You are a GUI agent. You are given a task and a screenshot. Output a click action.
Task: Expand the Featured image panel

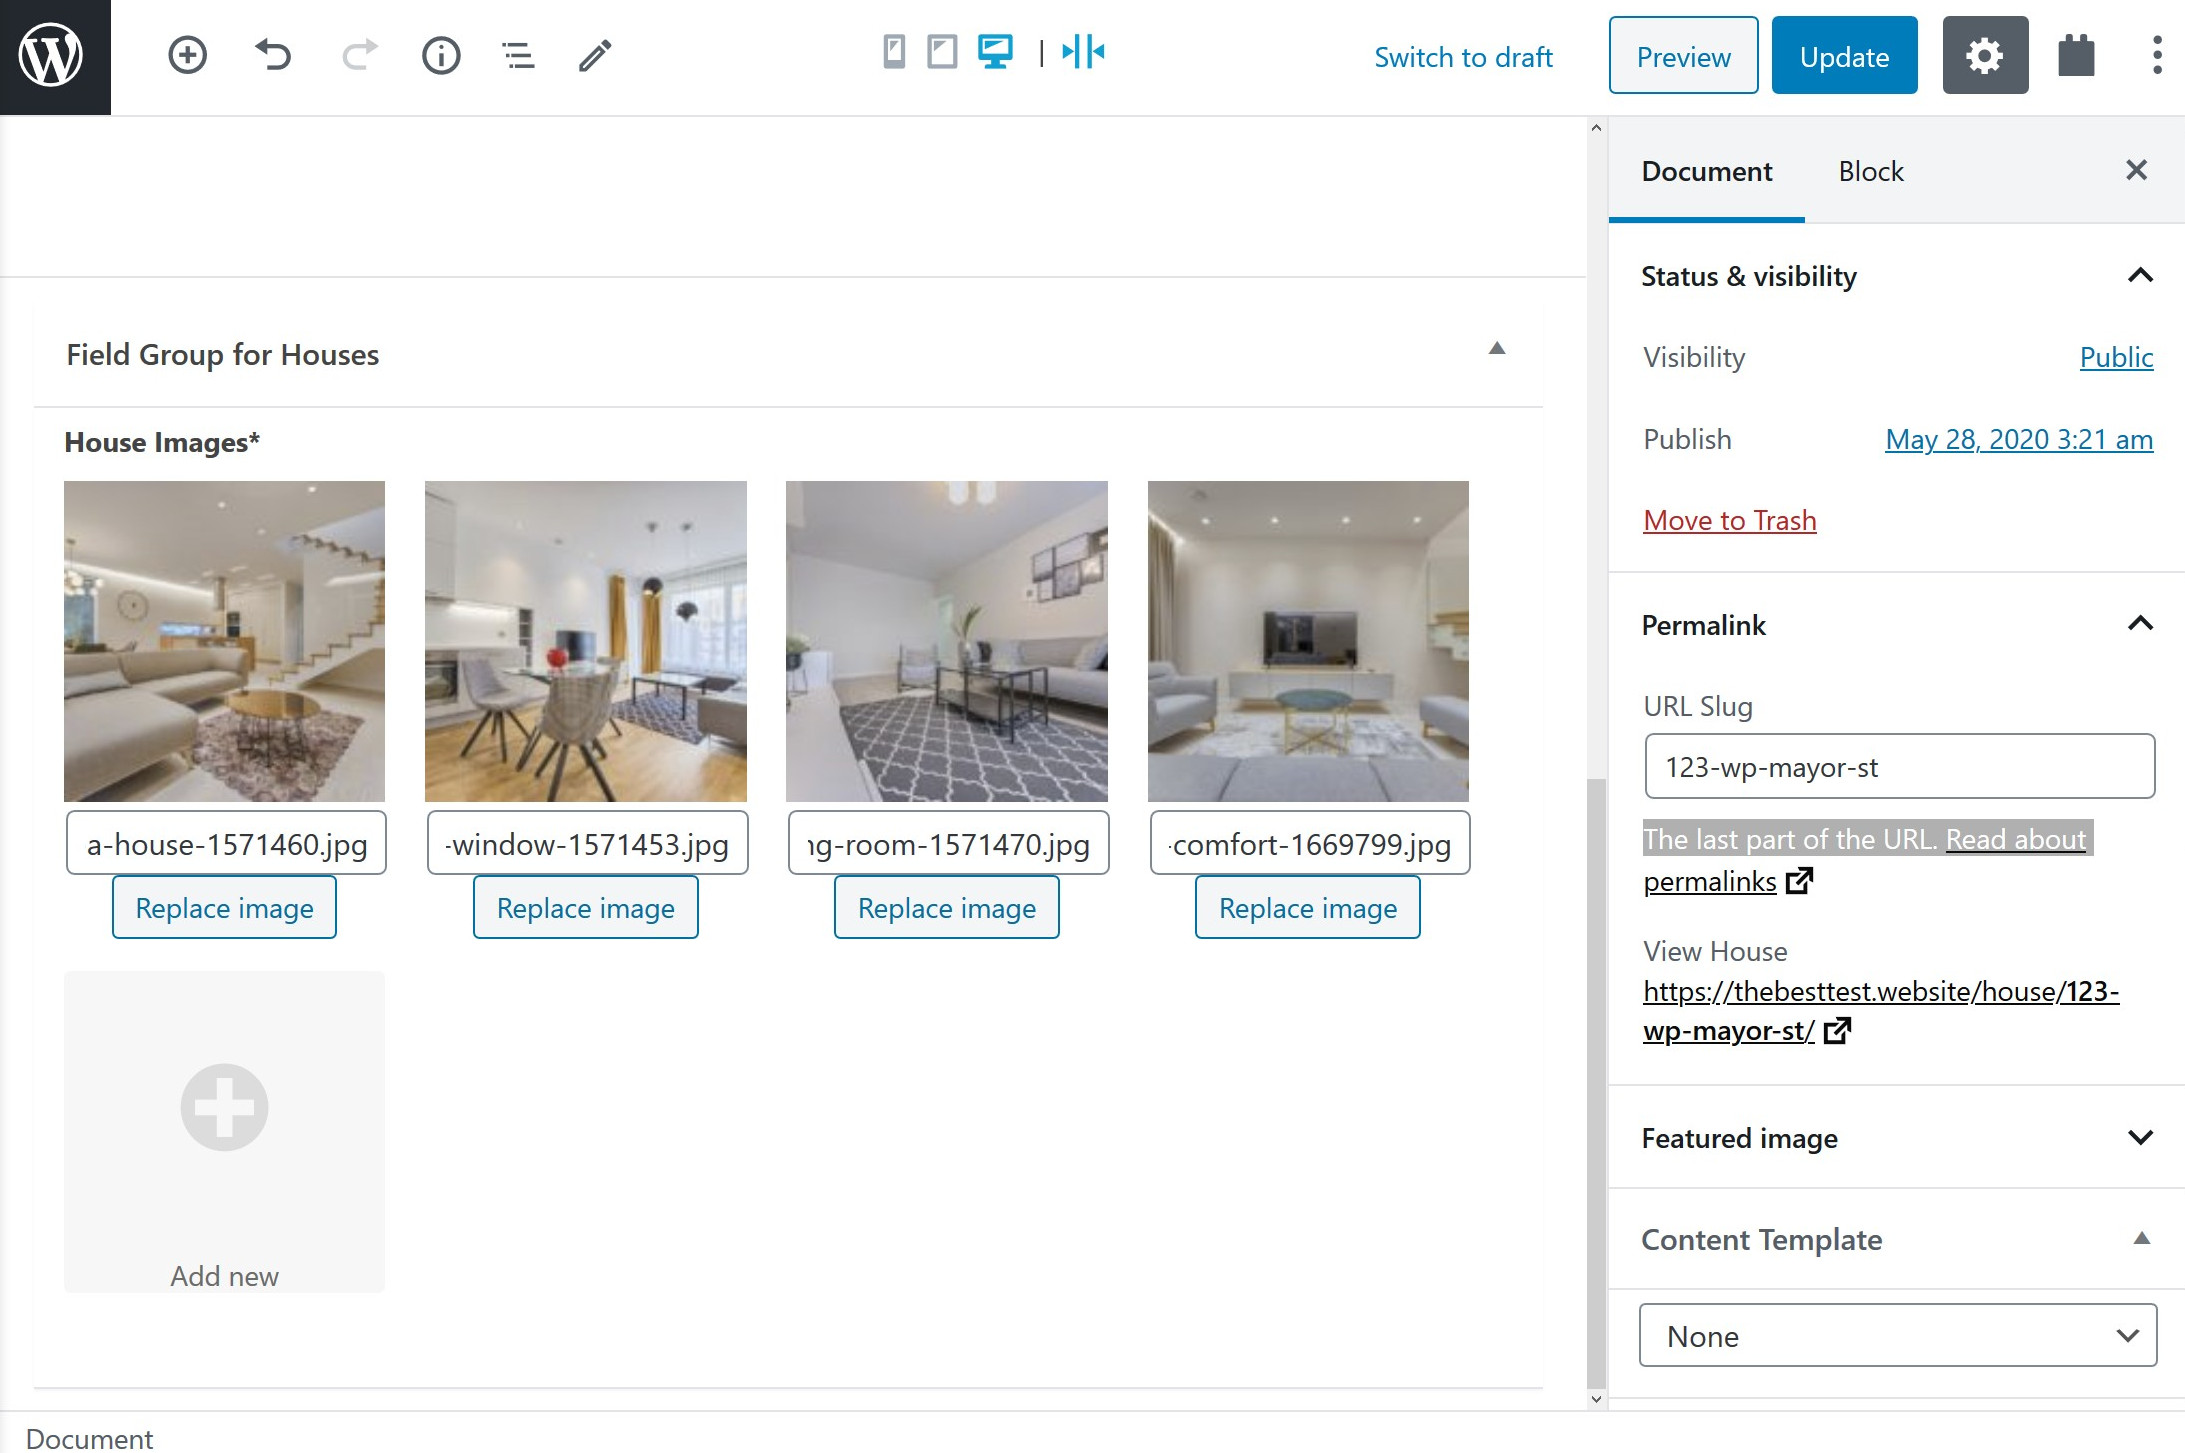click(2139, 1138)
